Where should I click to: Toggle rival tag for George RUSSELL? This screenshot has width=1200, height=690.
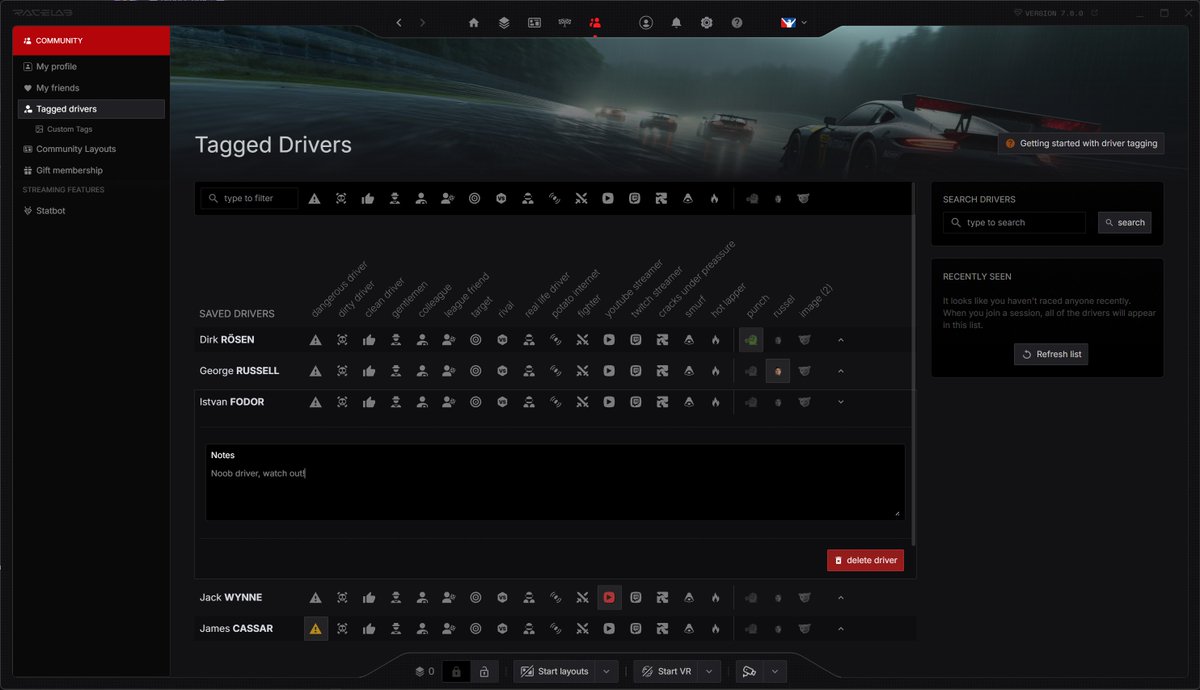coord(502,371)
